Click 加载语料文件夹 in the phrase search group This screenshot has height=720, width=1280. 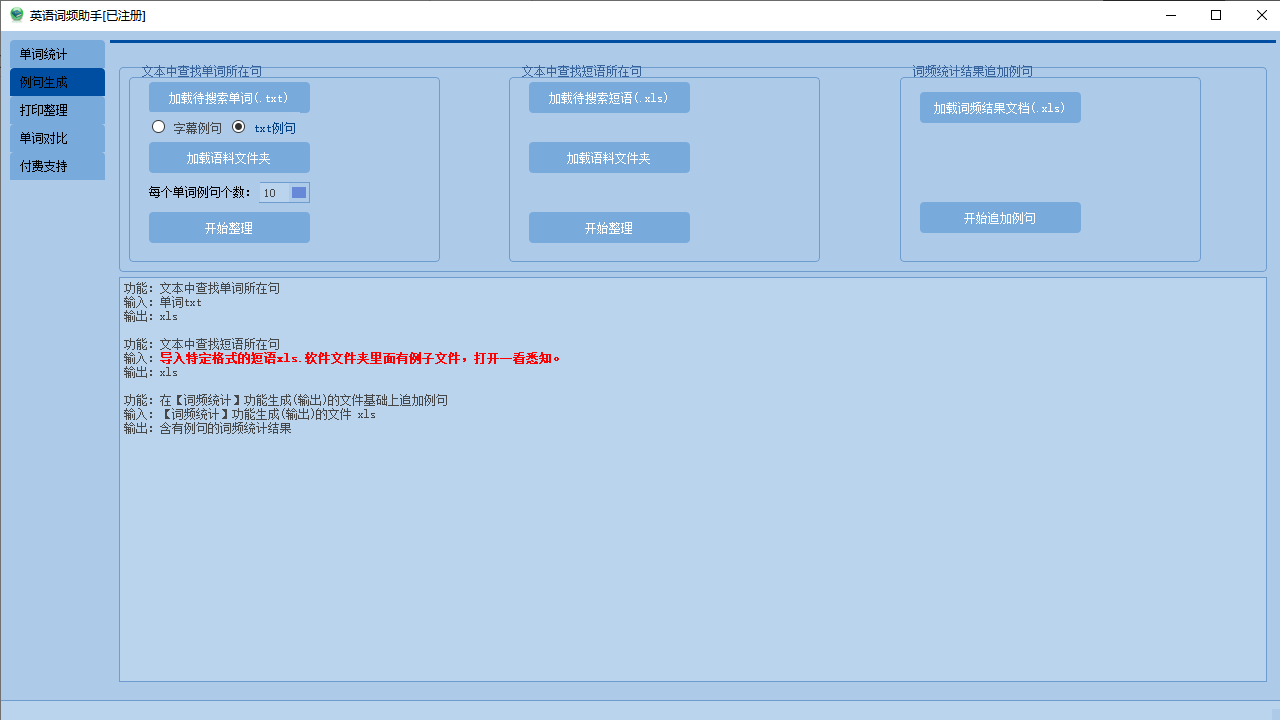609,158
